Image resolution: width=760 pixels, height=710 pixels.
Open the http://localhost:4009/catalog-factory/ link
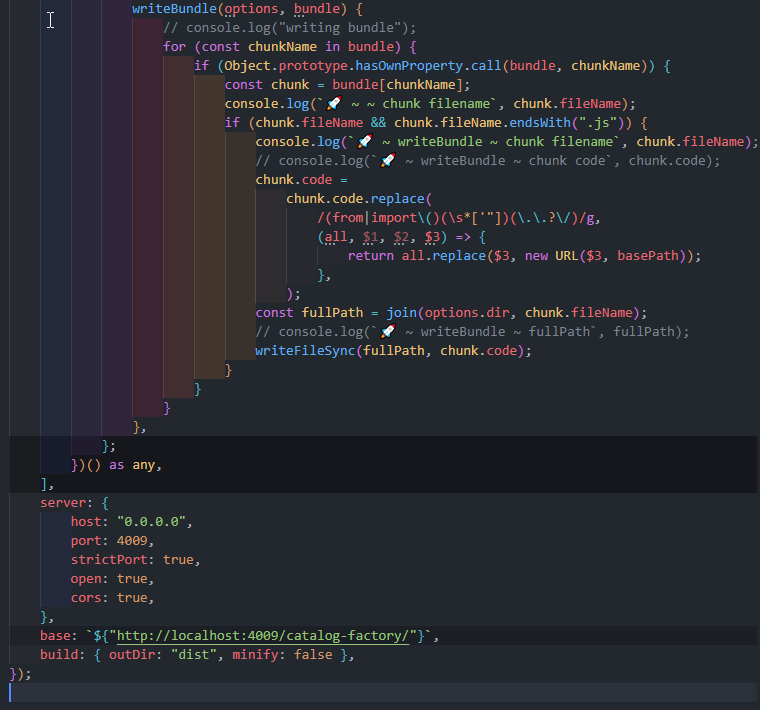(263, 635)
